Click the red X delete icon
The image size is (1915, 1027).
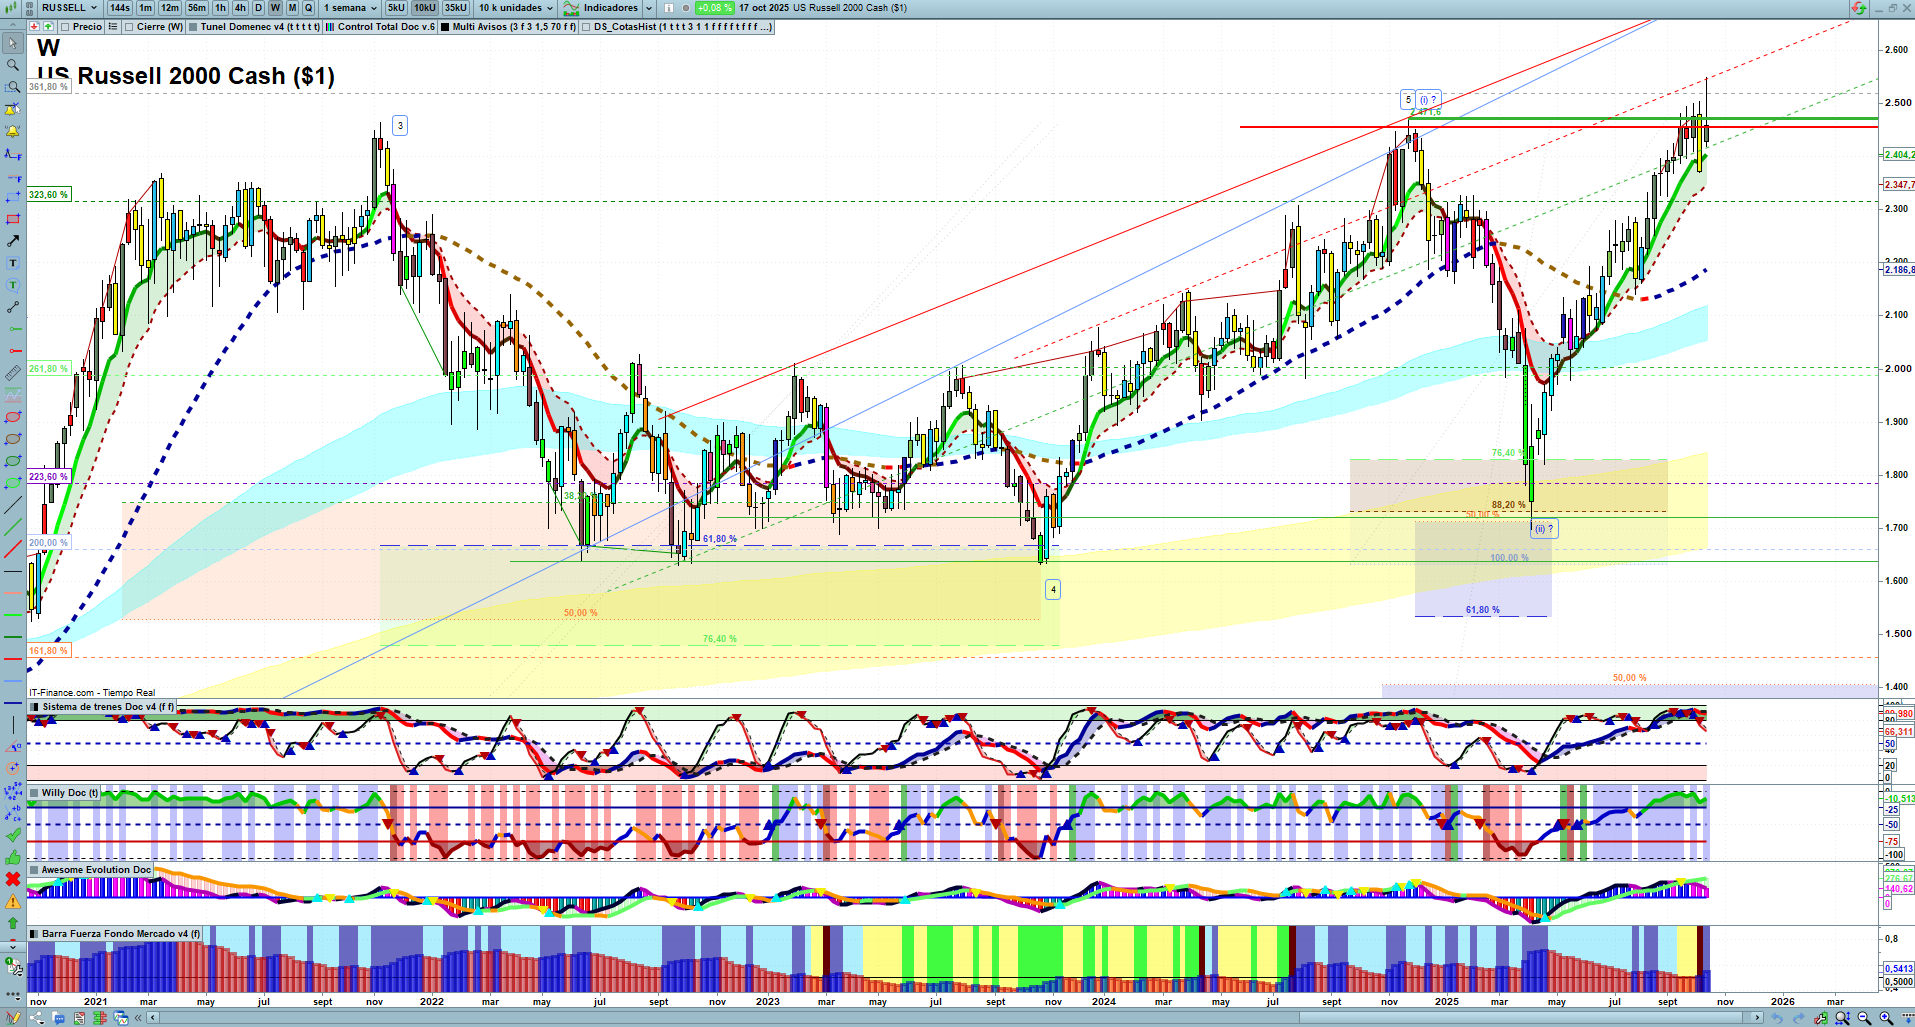point(13,879)
